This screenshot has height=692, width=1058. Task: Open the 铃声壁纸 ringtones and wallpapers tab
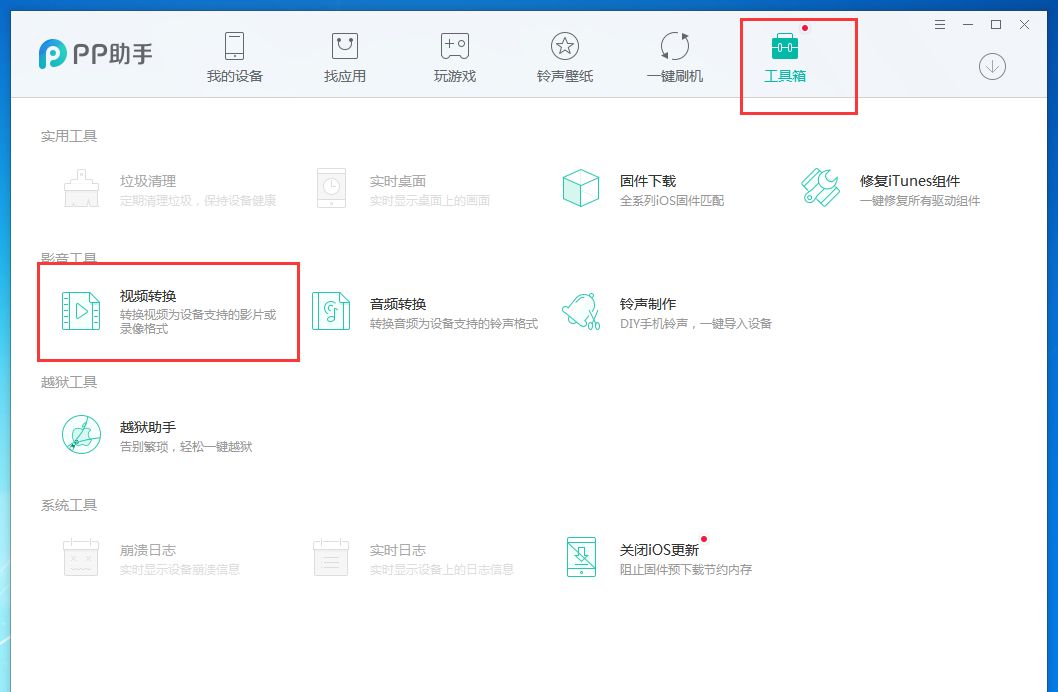click(564, 55)
